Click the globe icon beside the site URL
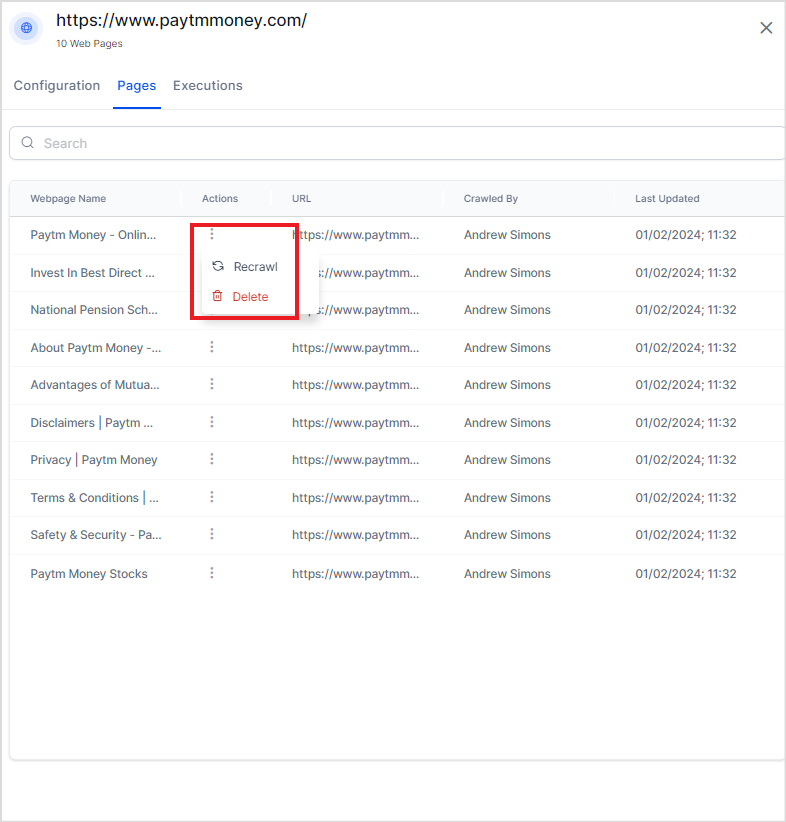786x822 pixels. coord(27,29)
